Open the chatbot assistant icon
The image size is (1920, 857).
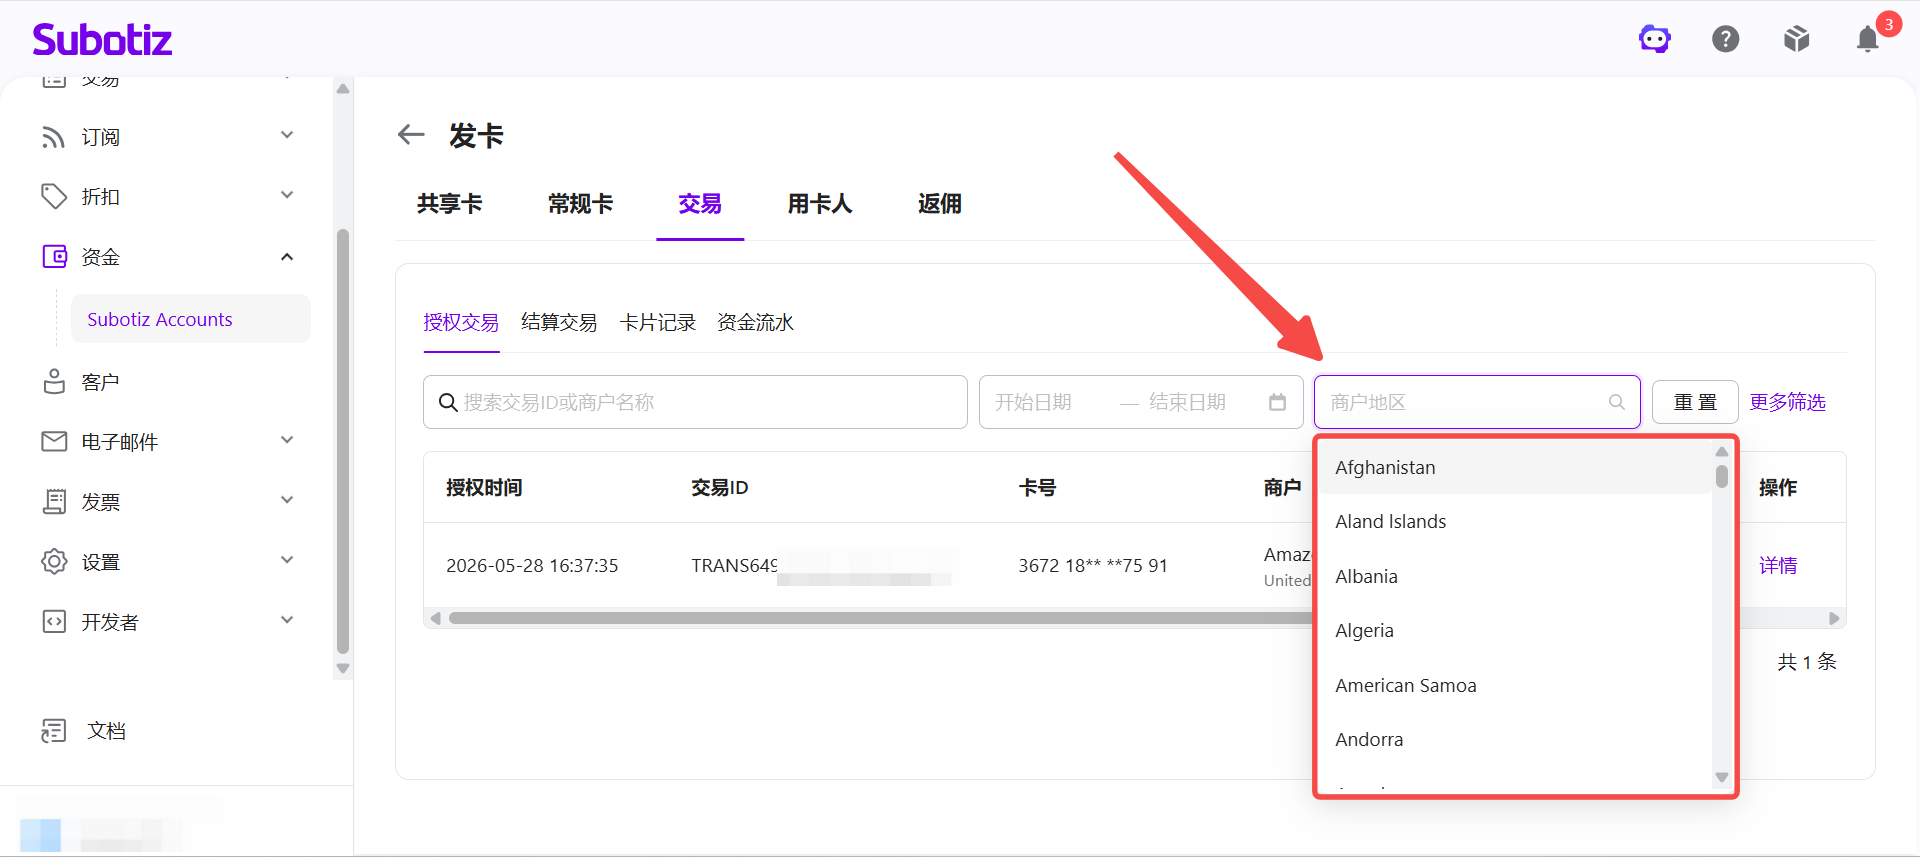[x=1655, y=39]
